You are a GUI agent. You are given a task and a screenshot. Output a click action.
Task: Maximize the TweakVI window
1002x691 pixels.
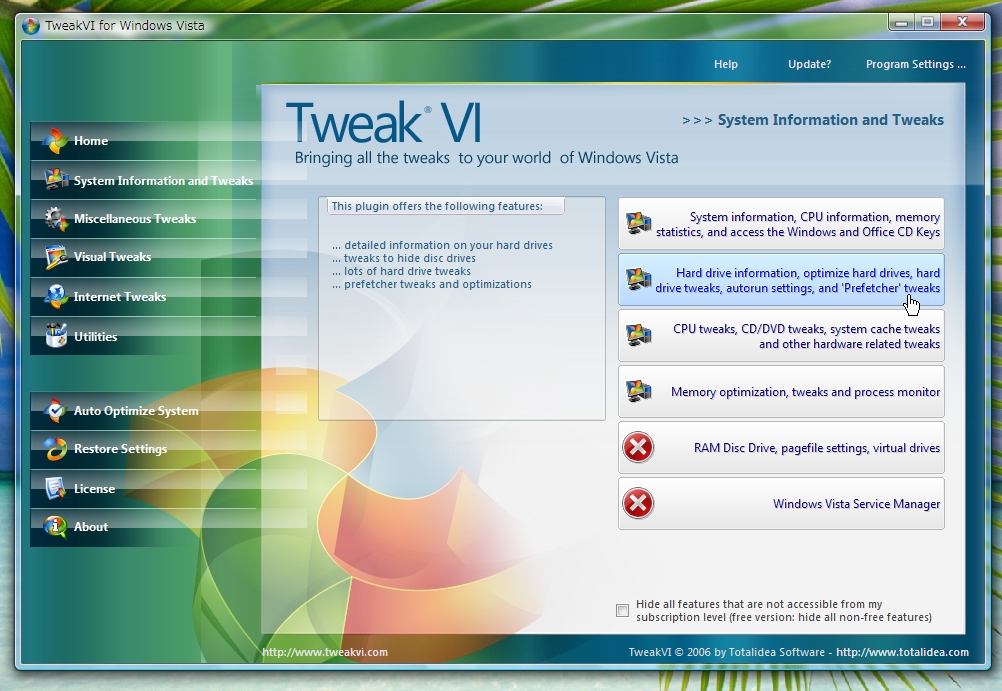pos(927,22)
